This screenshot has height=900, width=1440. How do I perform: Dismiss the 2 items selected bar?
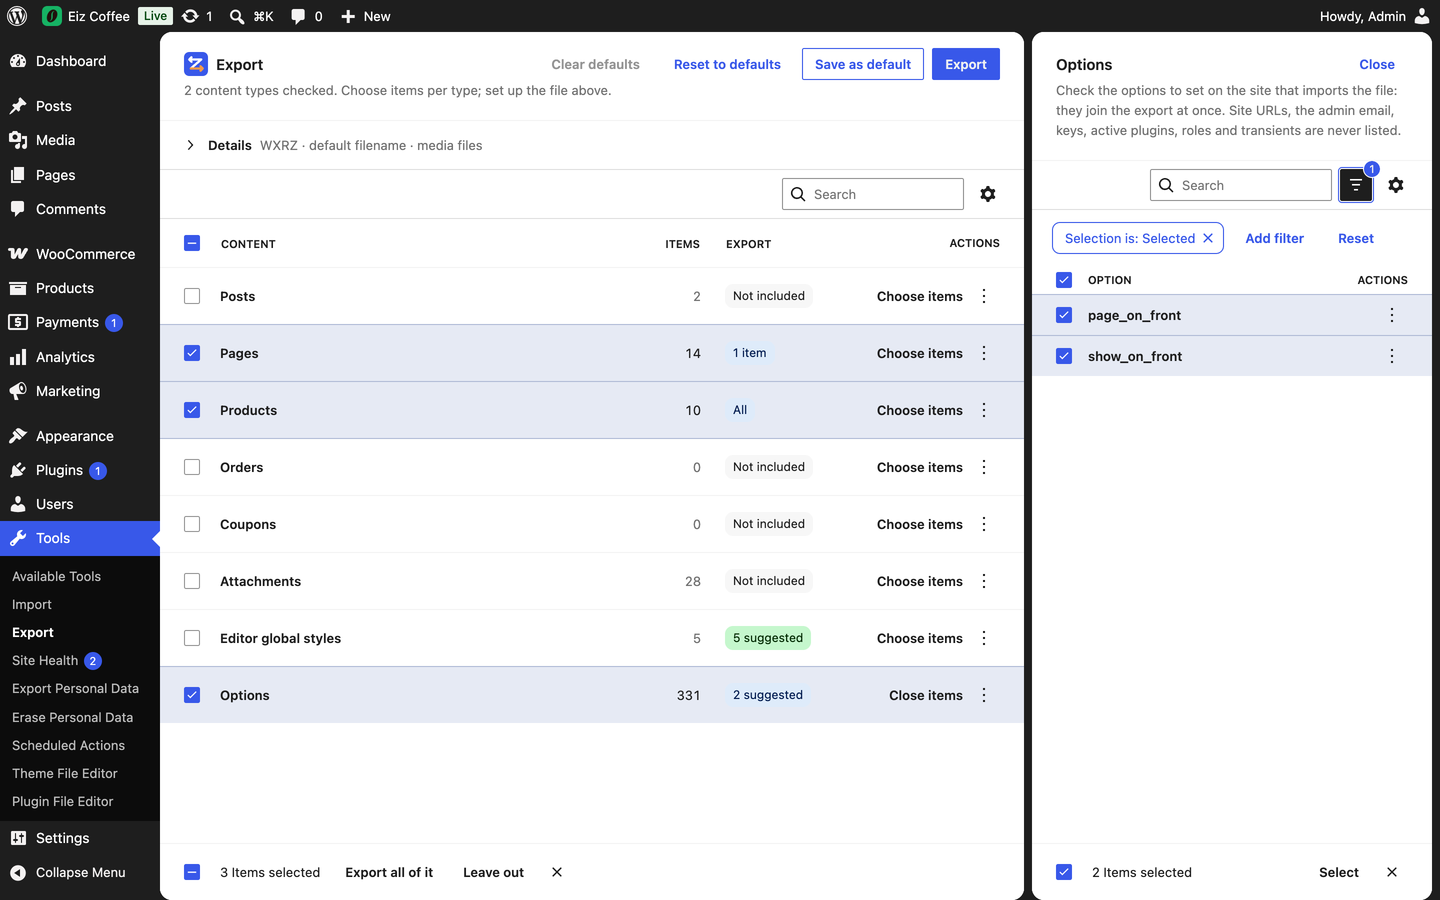tap(1392, 872)
